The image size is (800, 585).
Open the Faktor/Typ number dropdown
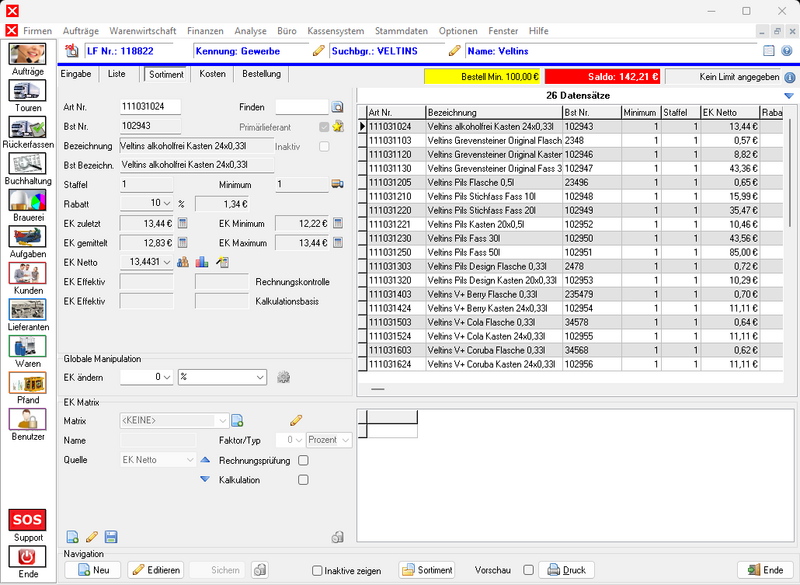coord(298,440)
